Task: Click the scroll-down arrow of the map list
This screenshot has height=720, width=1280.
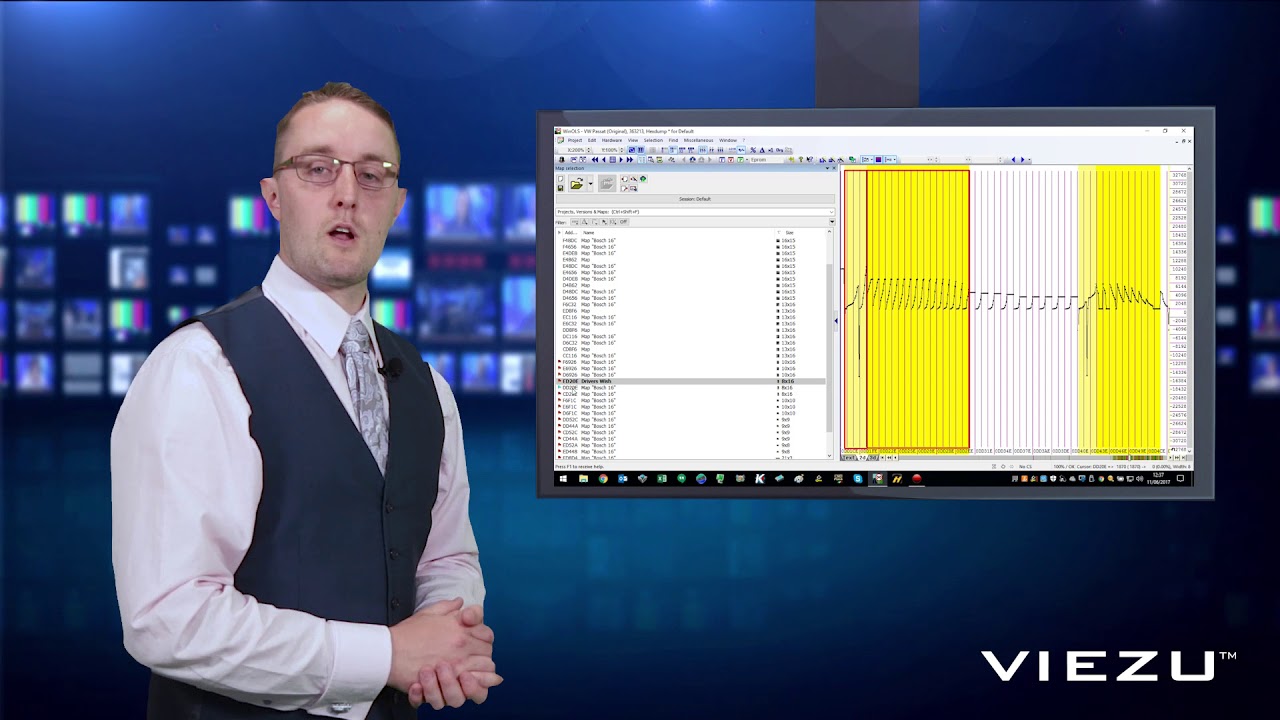Action: [829, 456]
